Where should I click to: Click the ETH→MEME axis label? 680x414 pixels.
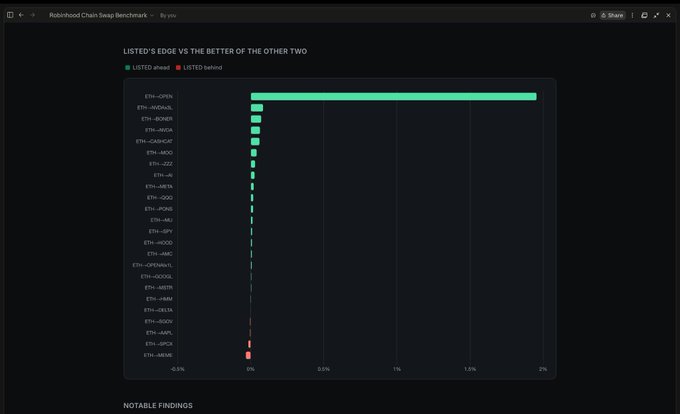pos(158,355)
